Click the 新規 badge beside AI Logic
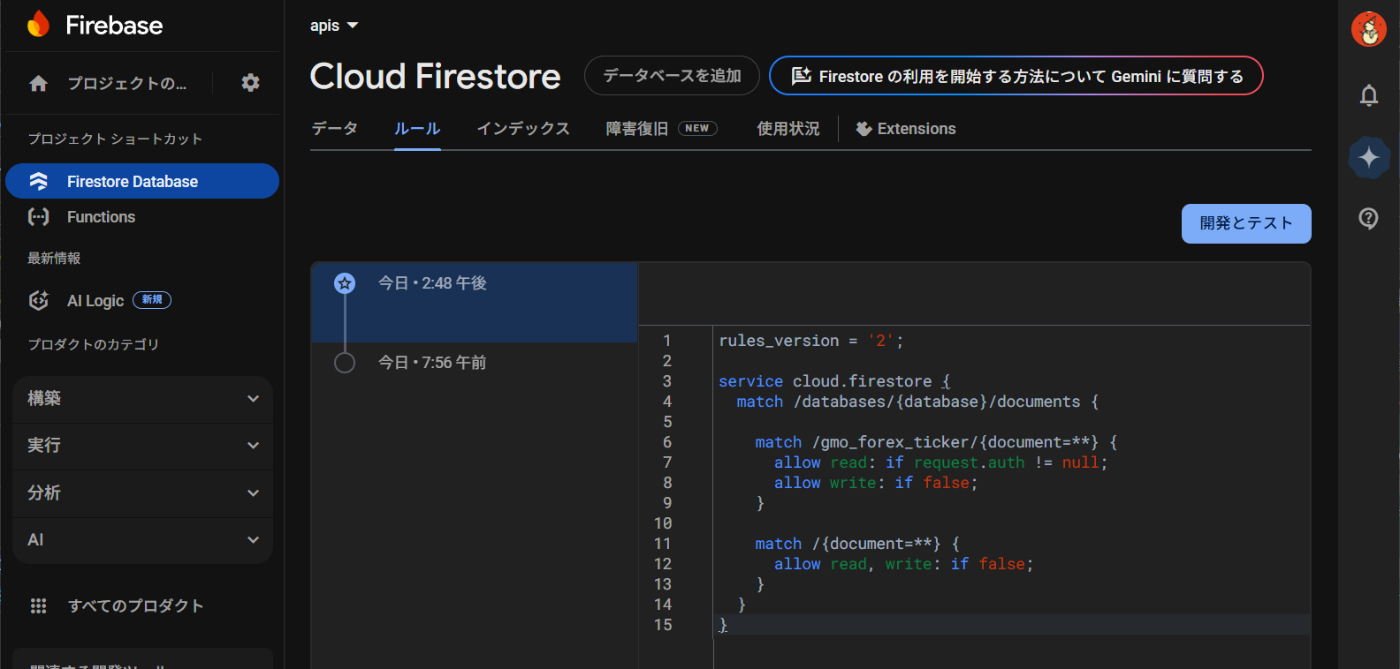This screenshot has width=1400, height=669. (151, 300)
